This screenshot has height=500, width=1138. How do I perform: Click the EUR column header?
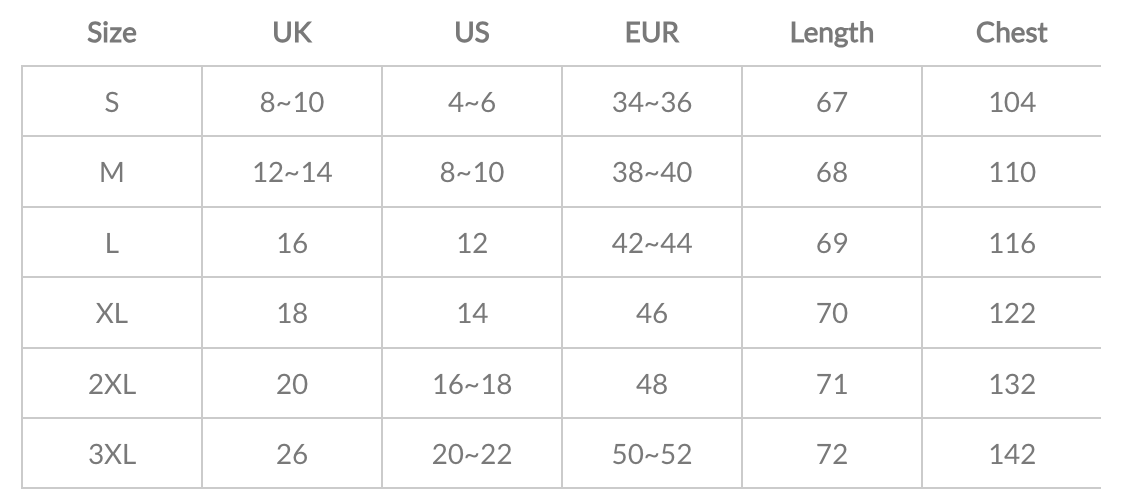pos(652,33)
